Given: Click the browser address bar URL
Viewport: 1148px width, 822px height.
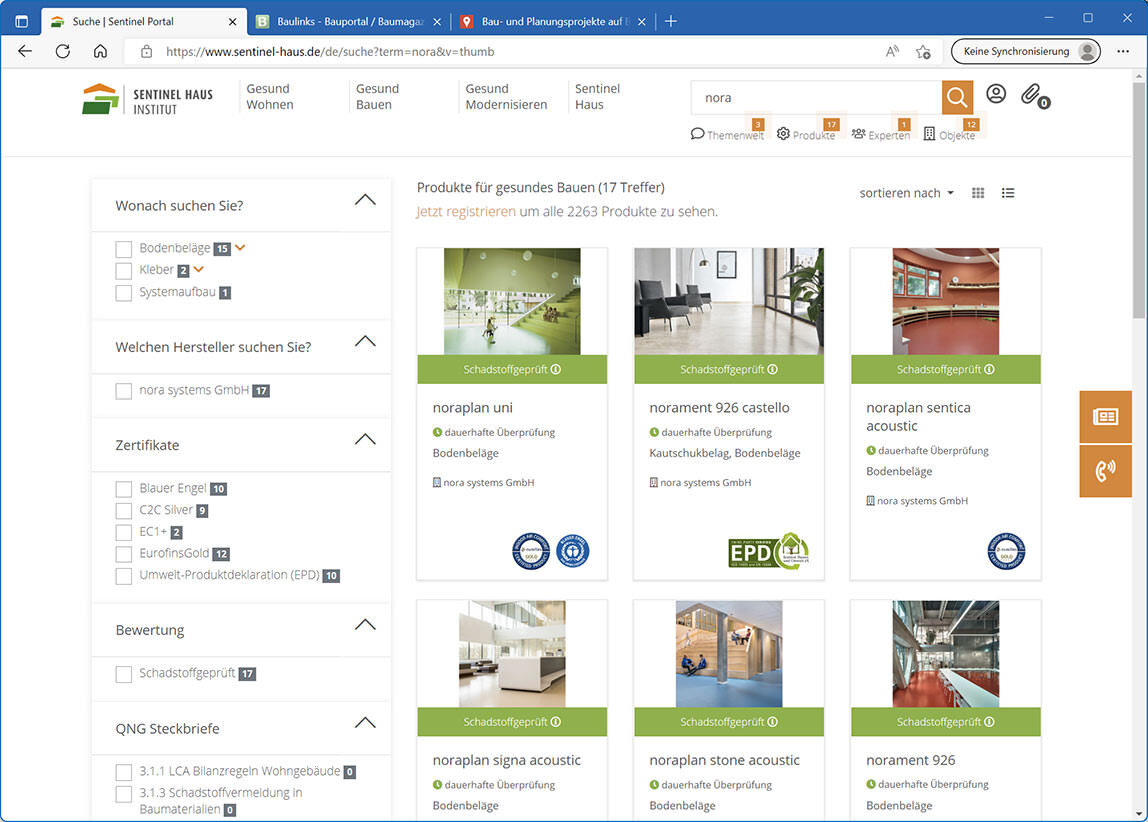Looking at the screenshot, I should [x=330, y=51].
